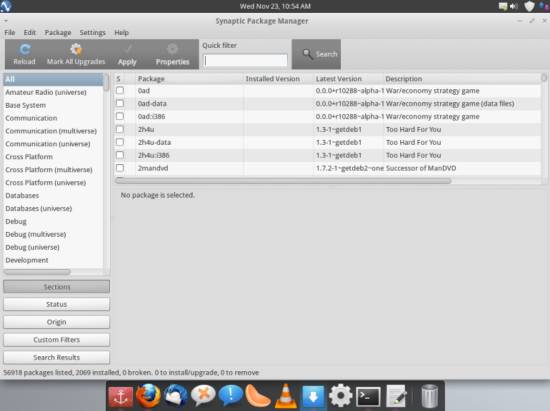This screenshot has width=550, height=411.
Task: Toggle status checkbox for 2mandvd
Action: click(120, 168)
